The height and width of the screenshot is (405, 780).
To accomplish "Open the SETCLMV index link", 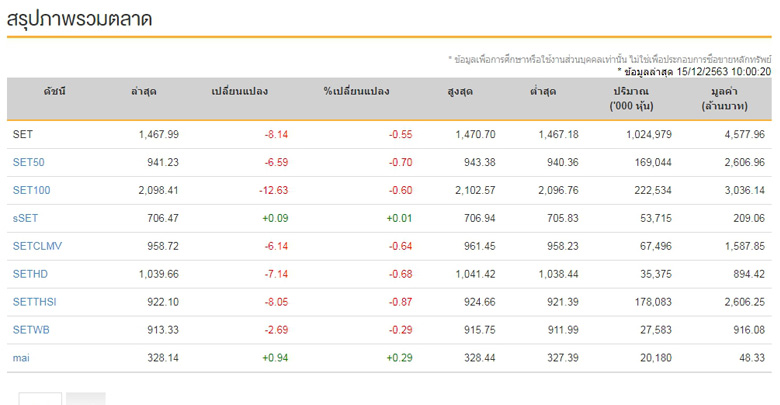I will [36, 246].
